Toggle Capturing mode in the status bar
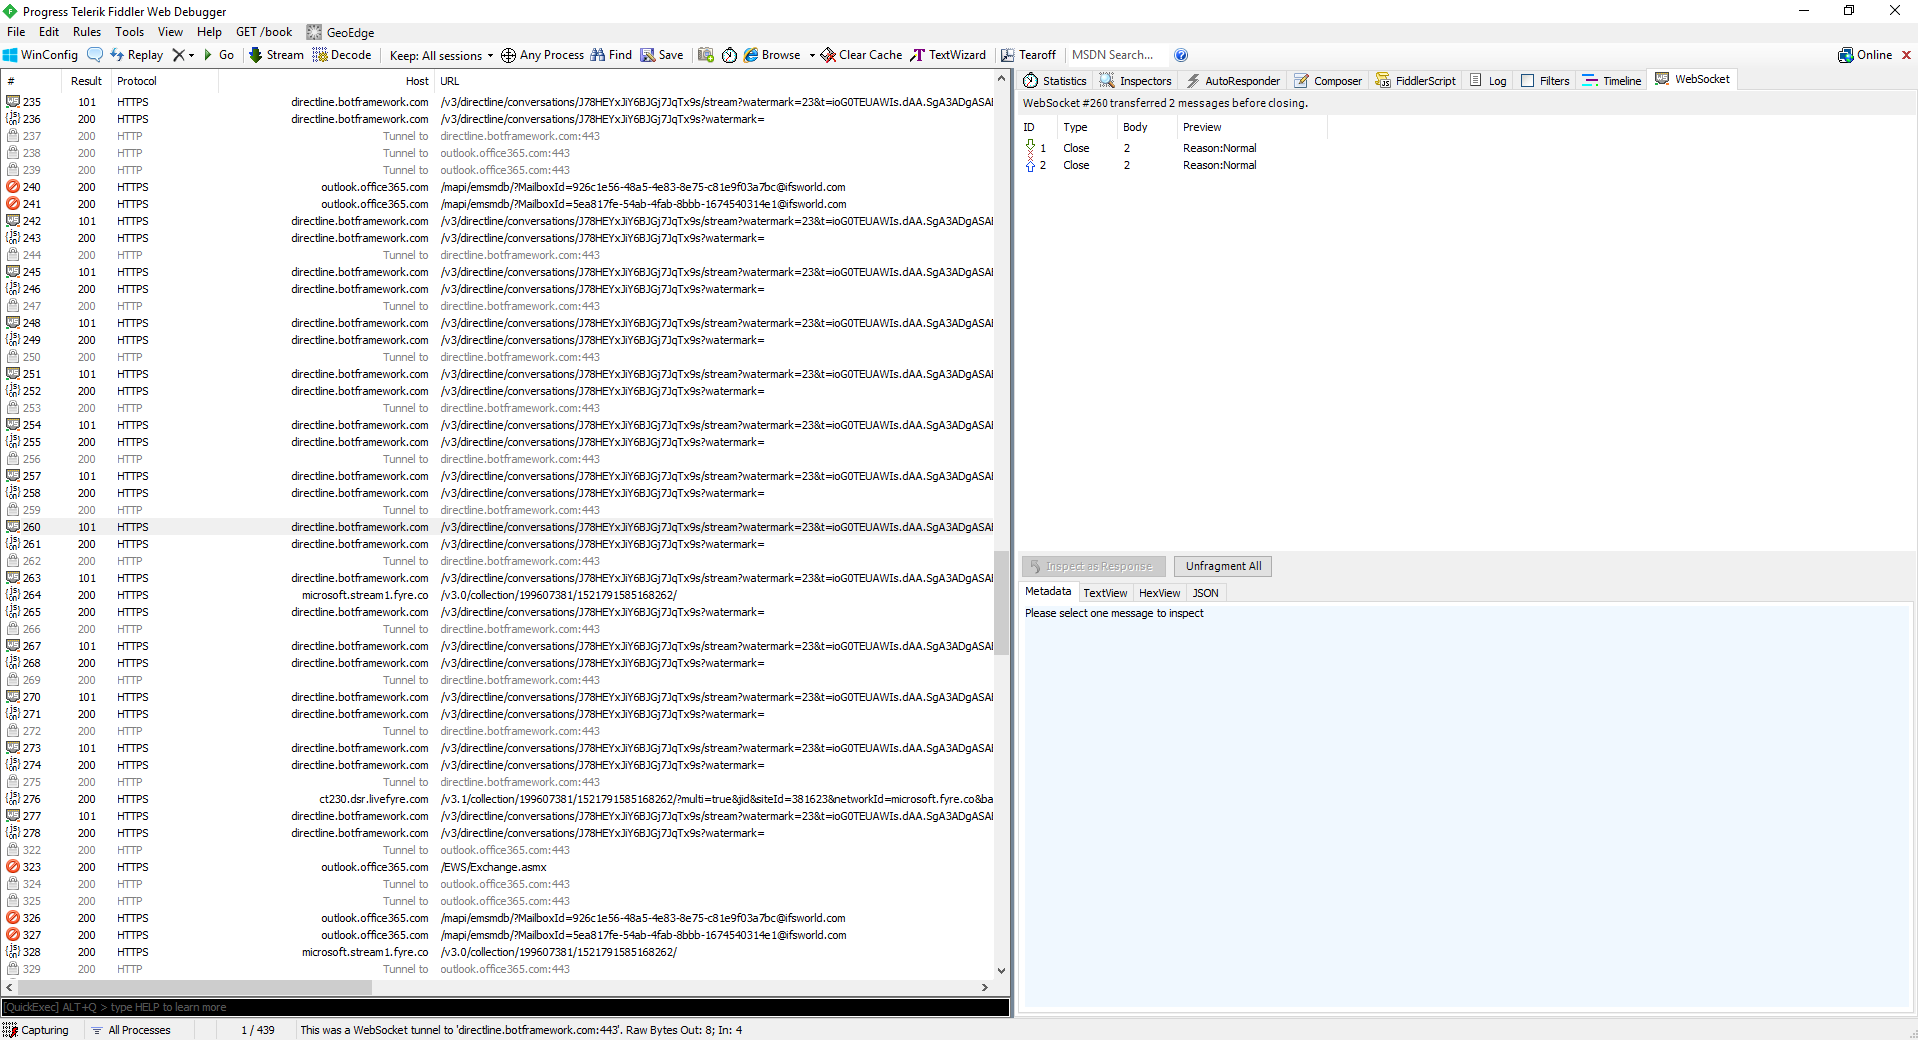 tap(37, 1029)
